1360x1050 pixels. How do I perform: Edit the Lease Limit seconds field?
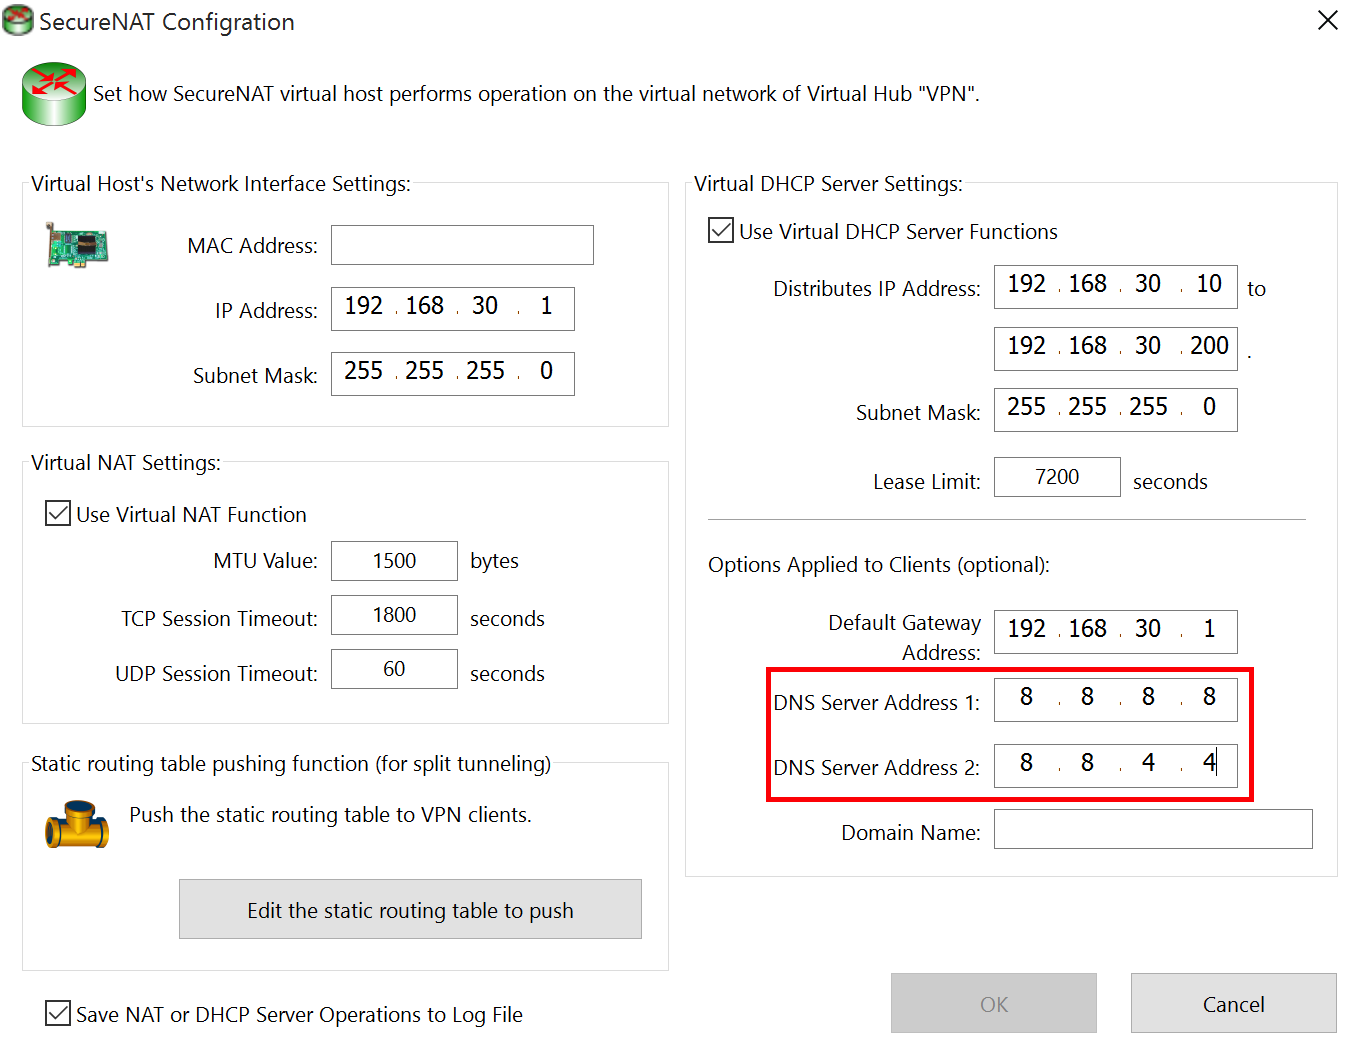pos(1057,477)
